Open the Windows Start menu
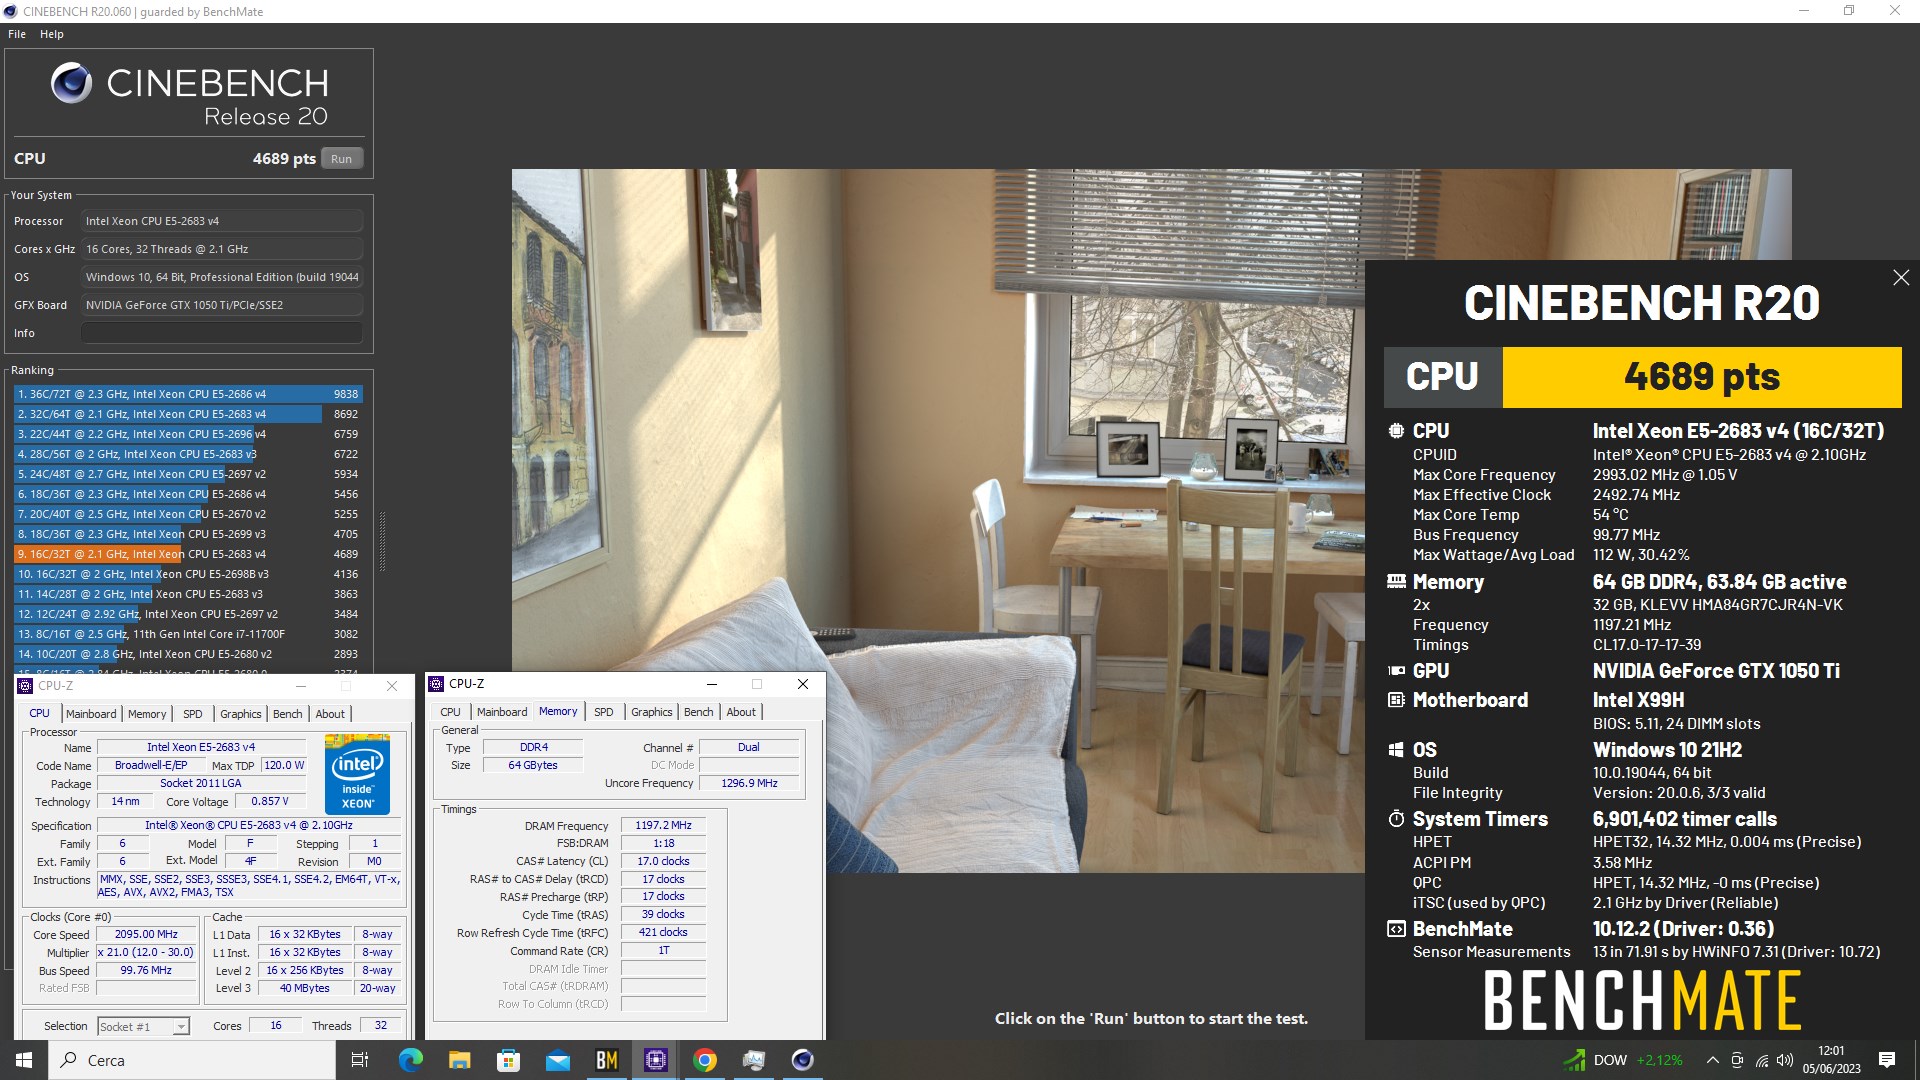 tap(24, 1060)
